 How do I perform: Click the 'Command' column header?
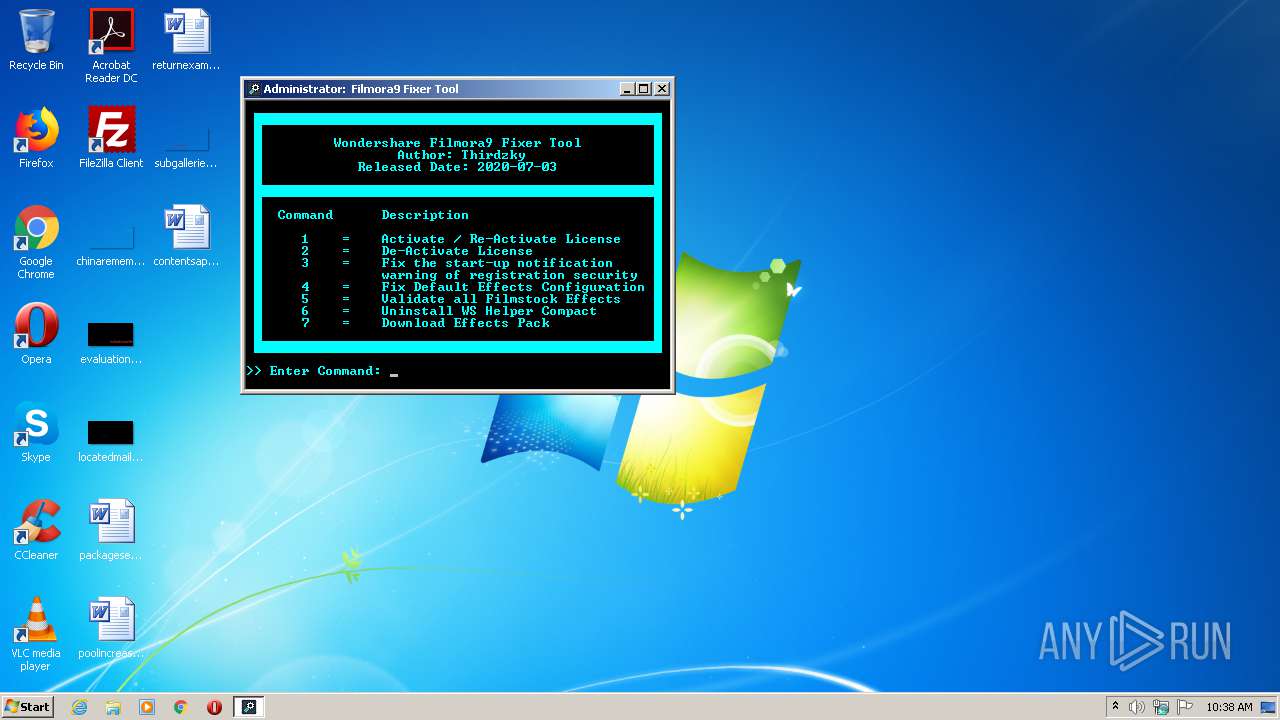pyautogui.click(x=305, y=215)
